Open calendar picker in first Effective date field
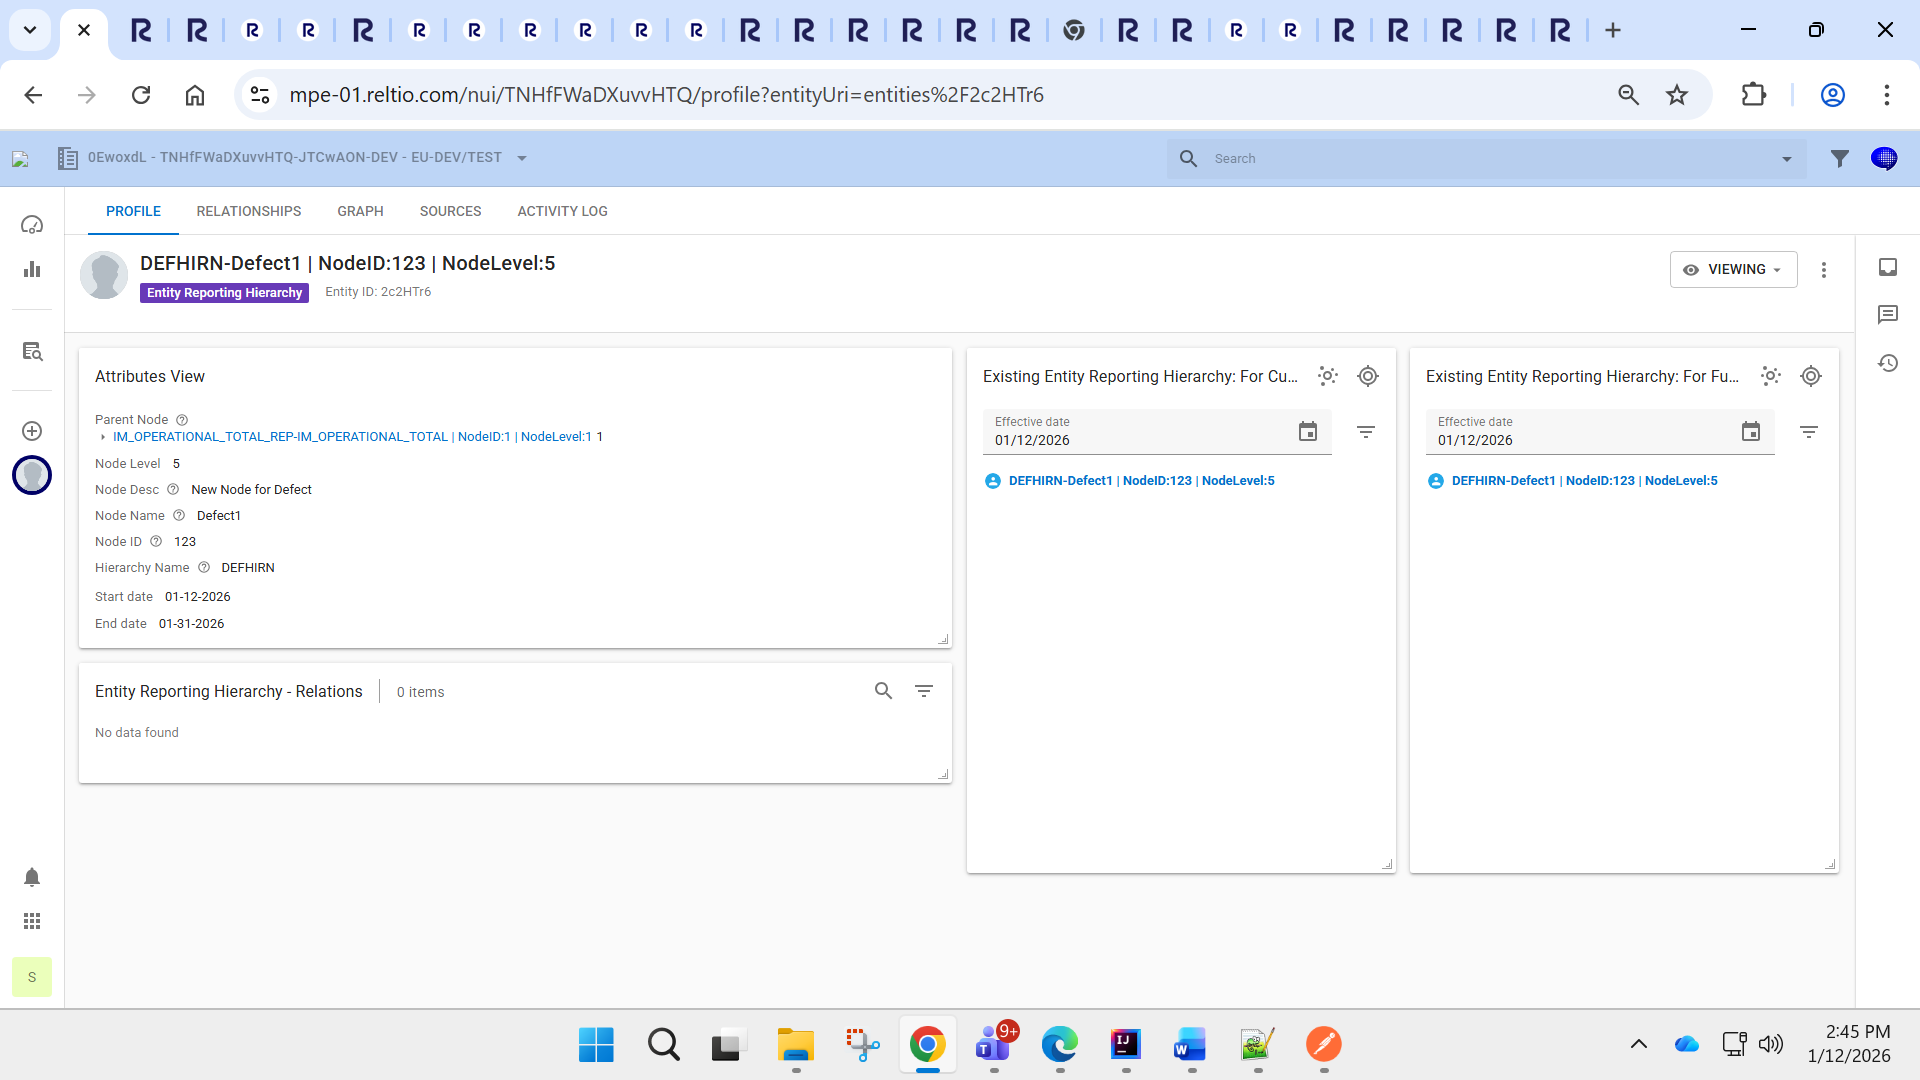 [1308, 432]
